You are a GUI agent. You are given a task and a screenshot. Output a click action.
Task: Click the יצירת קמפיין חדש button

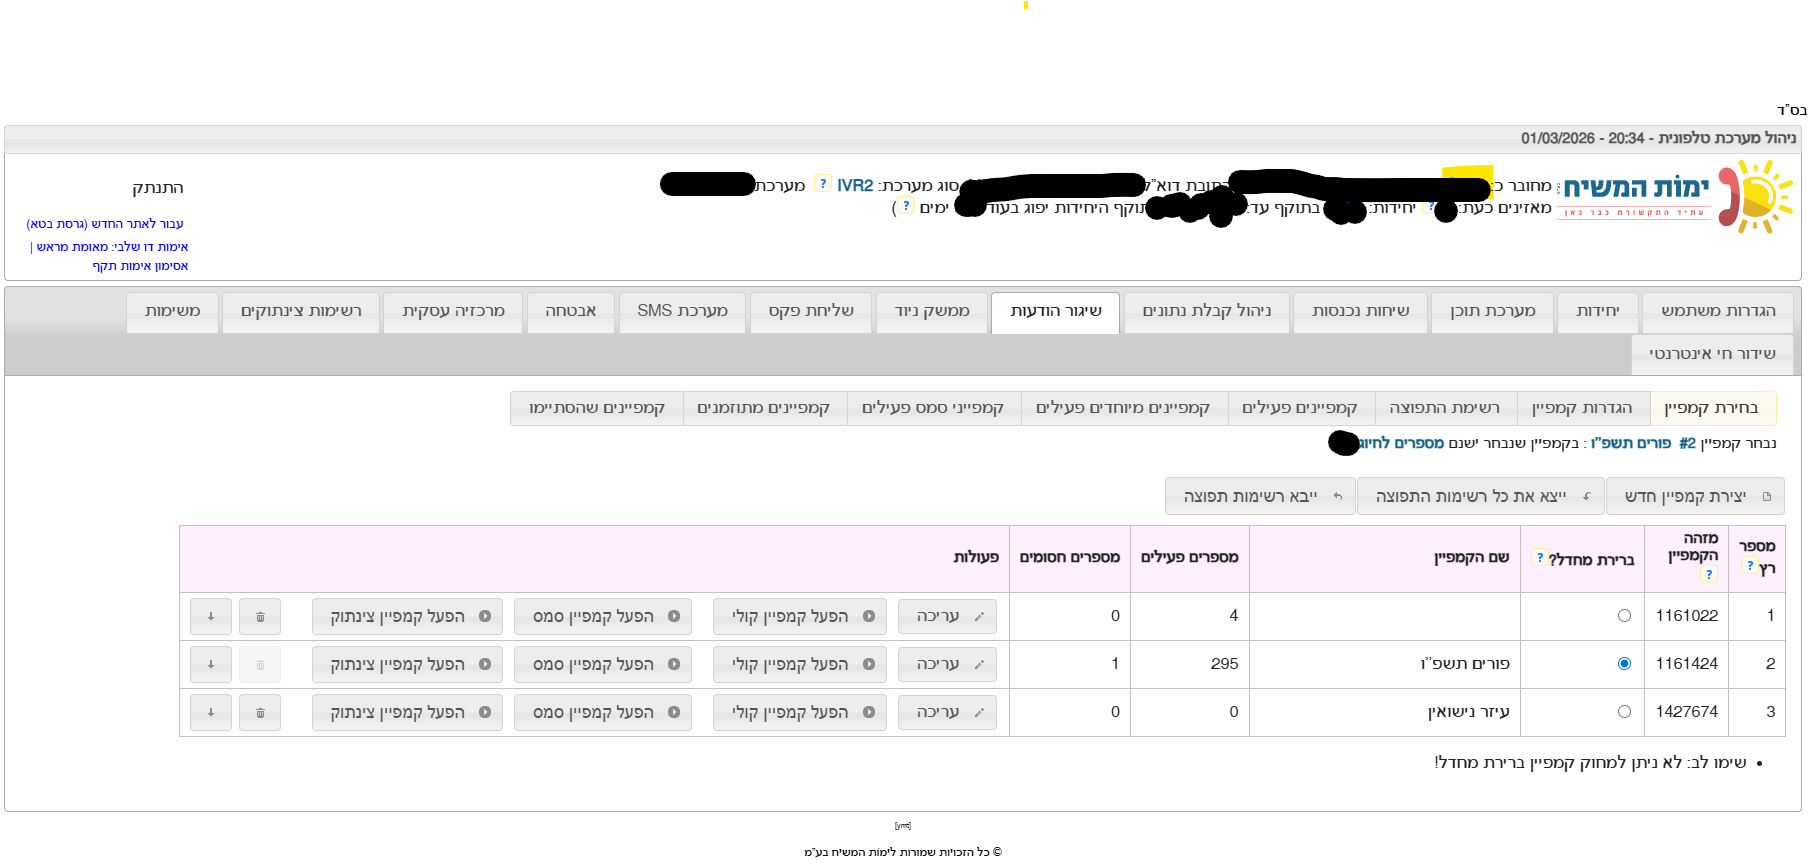1694,496
